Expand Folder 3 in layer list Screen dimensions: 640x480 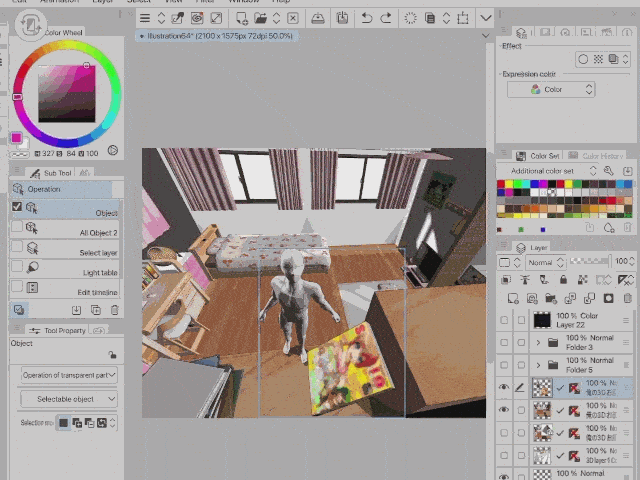[538, 342]
